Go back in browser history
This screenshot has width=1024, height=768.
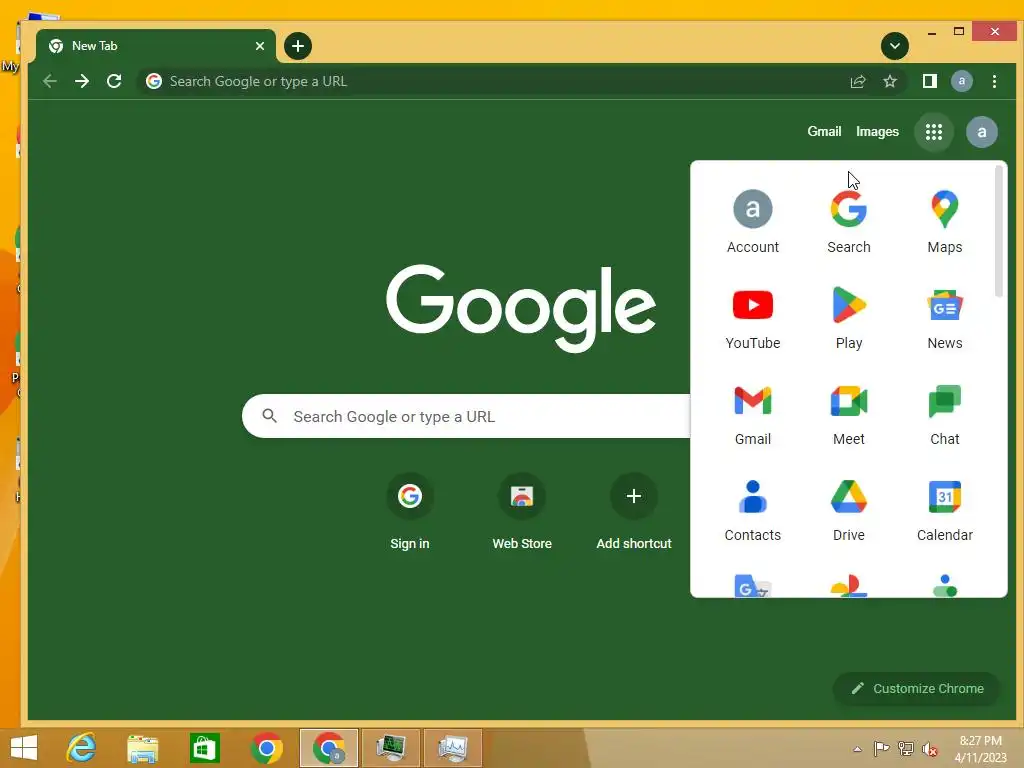pos(50,81)
